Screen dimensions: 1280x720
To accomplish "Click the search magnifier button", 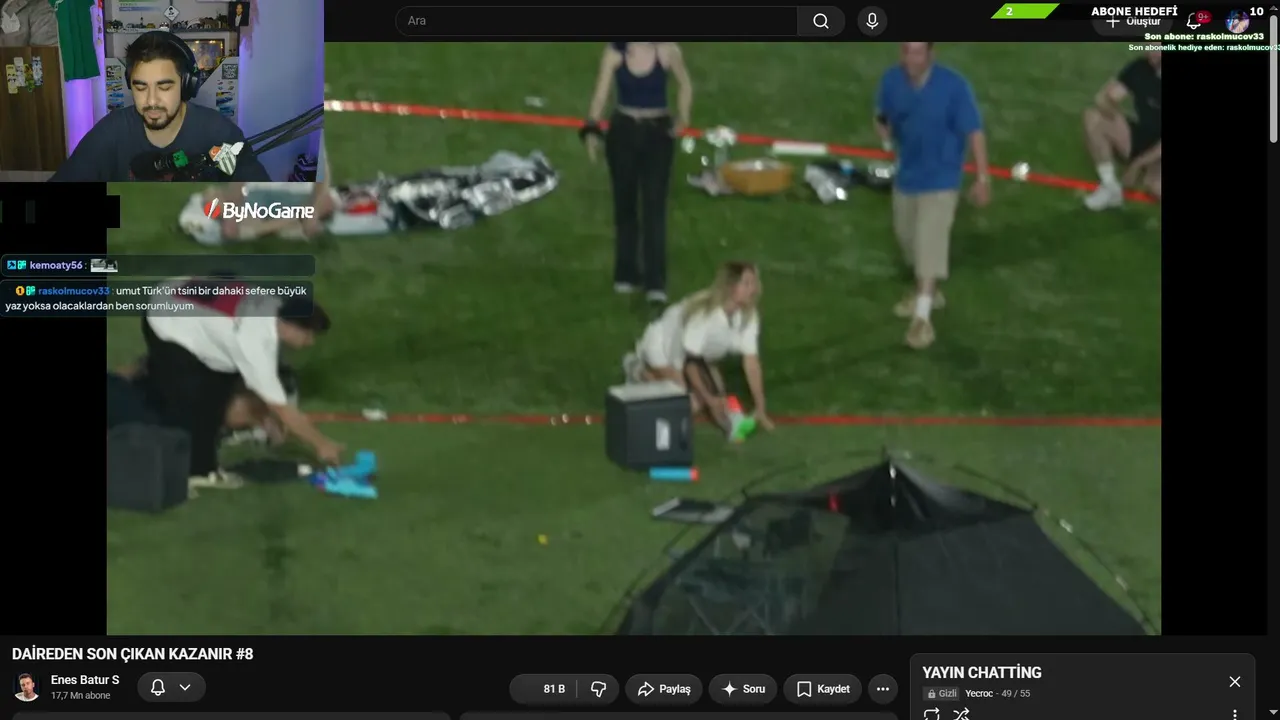I will [821, 21].
